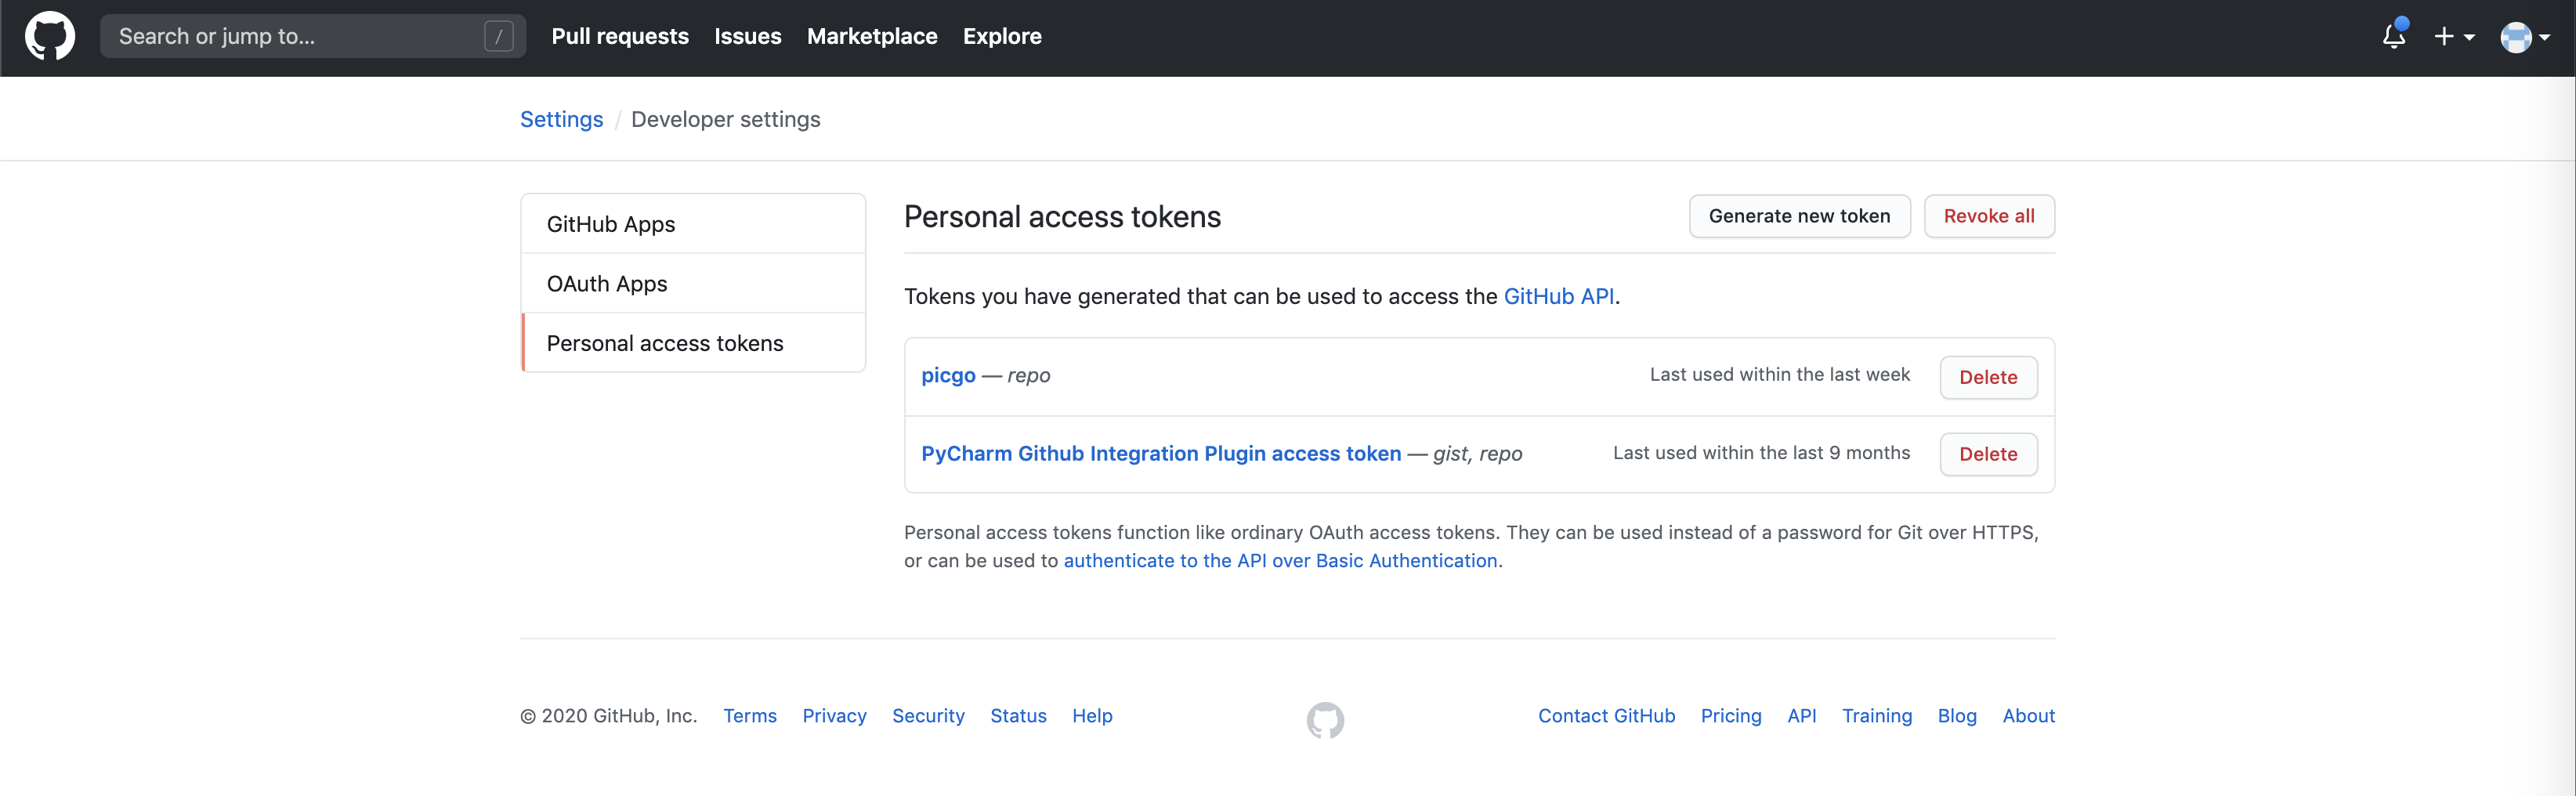Screen dimensions: 2576x796
Task: Delete the picgo token
Action: pyautogui.click(x=1988, y=377)
